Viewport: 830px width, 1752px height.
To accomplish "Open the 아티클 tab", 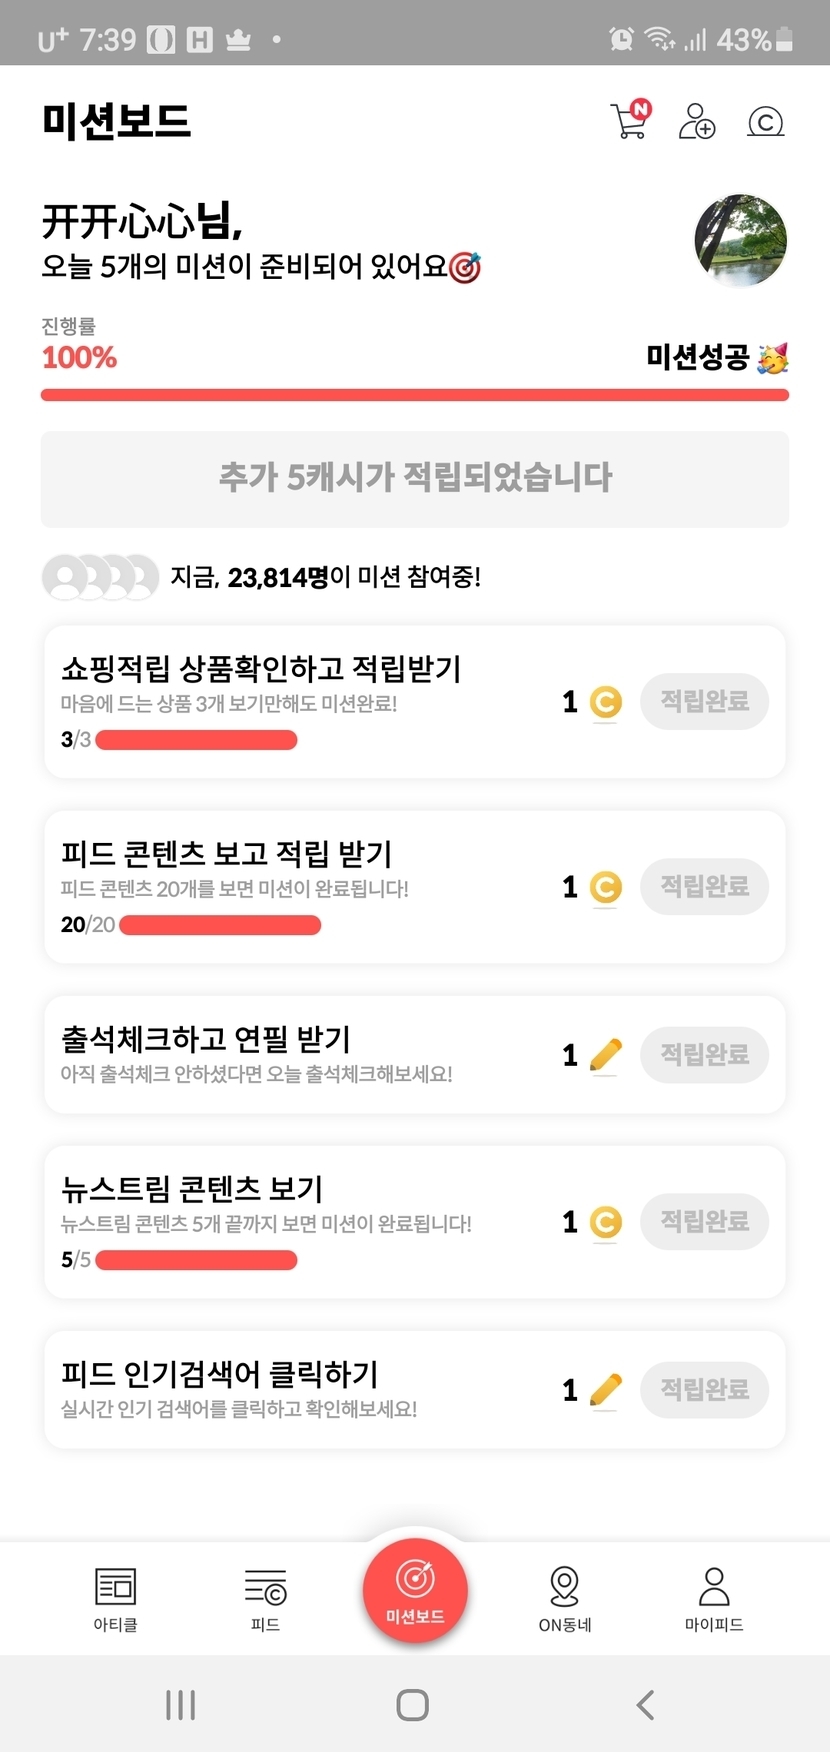I will pyautogui.click(x=115, y=1598).
